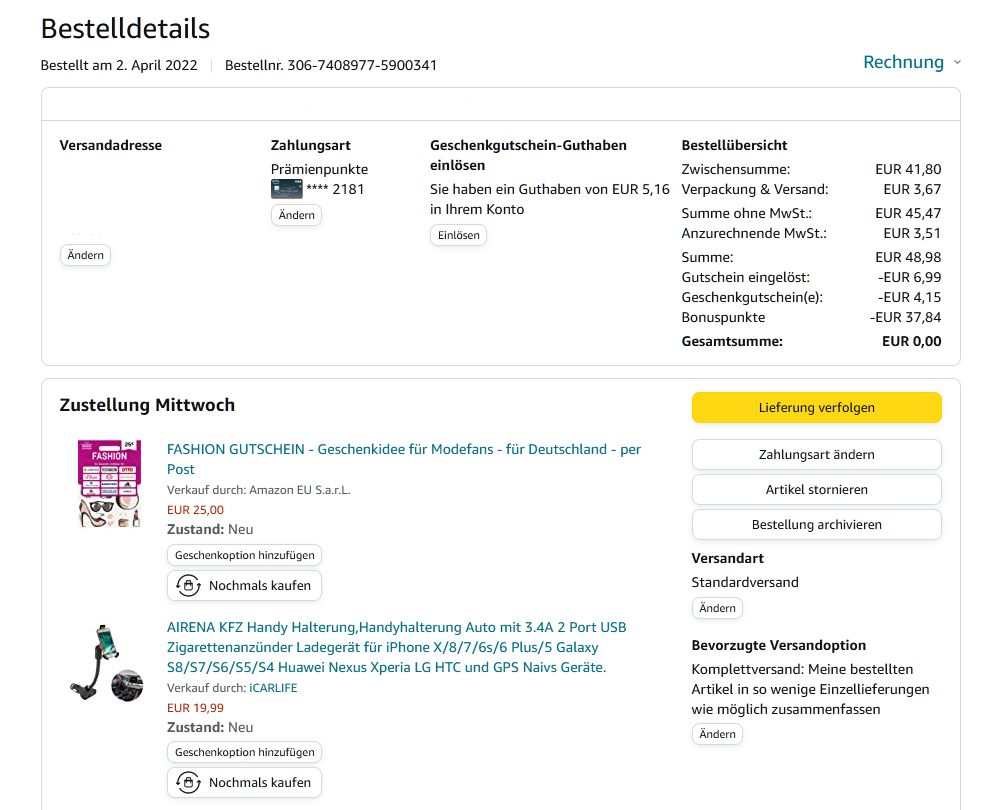
Task: Click Lieferung verfolgen button
Action: [816, 408]
